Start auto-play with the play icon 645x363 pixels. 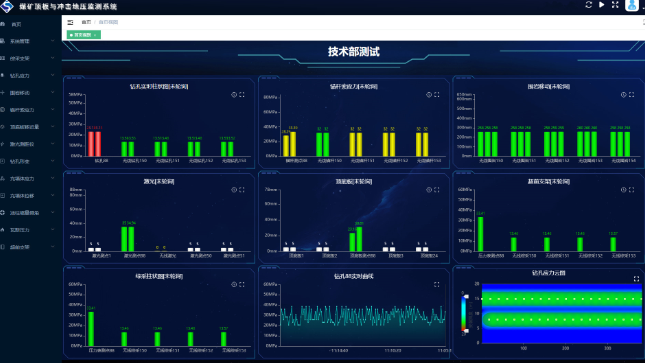(x=602, y=5)
